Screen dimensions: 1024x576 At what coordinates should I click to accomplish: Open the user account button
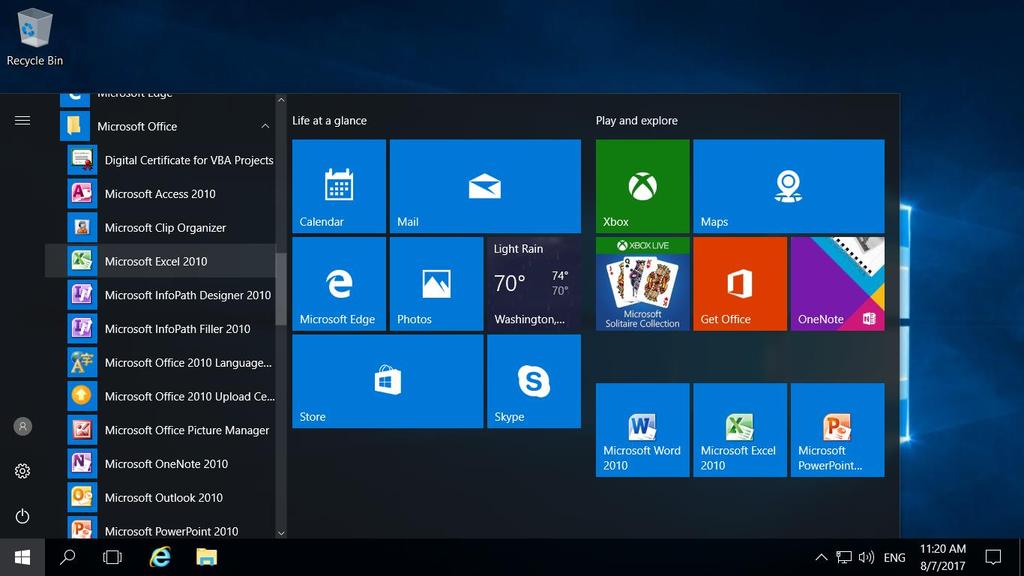[x=22, y=426]
